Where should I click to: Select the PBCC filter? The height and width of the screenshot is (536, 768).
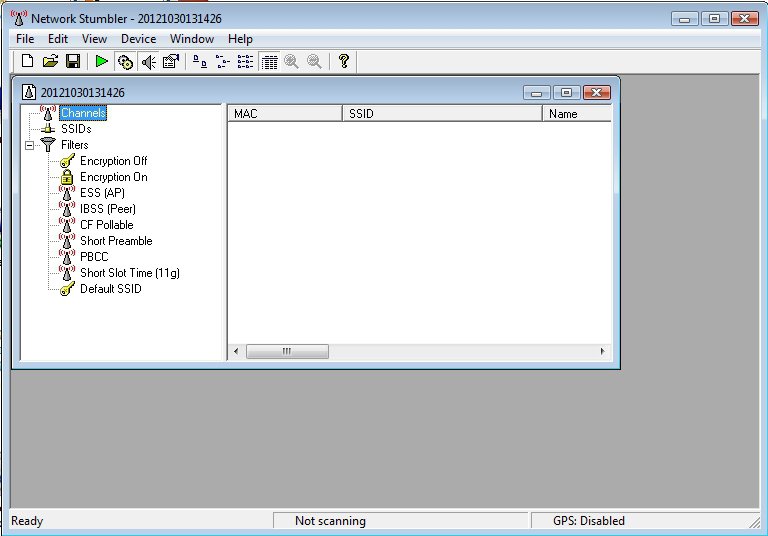94,257
